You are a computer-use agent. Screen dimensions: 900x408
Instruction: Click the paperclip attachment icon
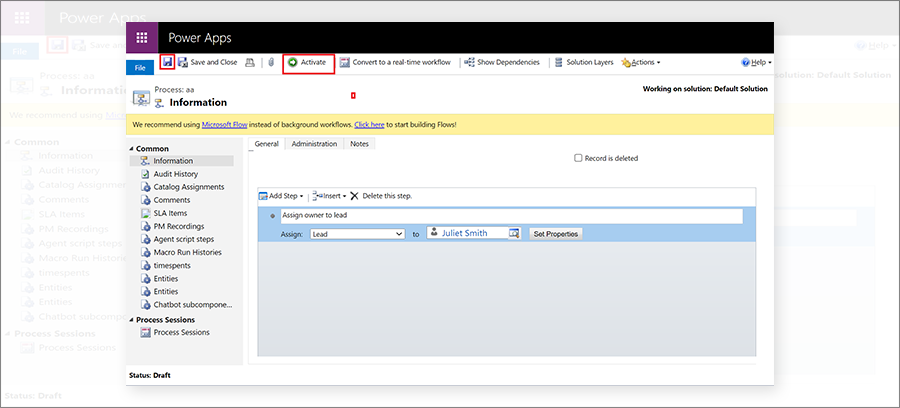[270, 62]
